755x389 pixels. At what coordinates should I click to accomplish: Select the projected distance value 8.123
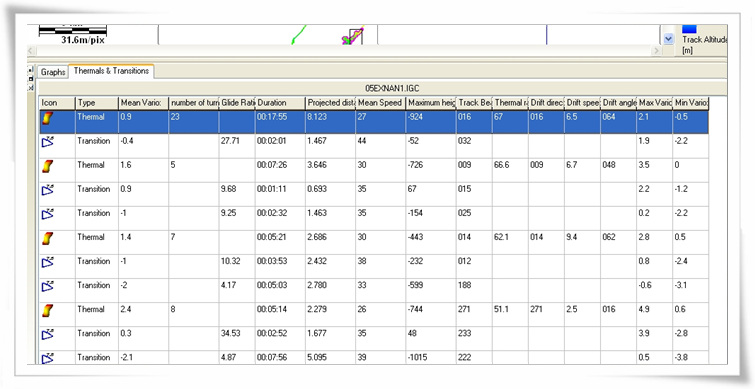coord(316,117)
